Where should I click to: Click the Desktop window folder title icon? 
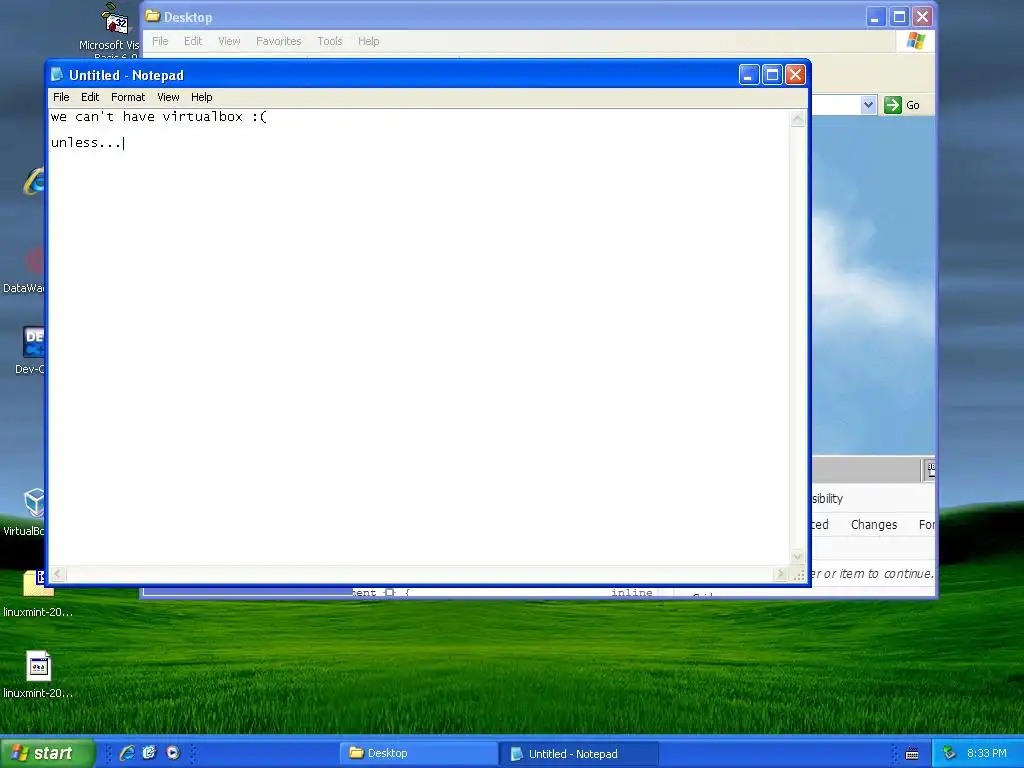(153, 16)
